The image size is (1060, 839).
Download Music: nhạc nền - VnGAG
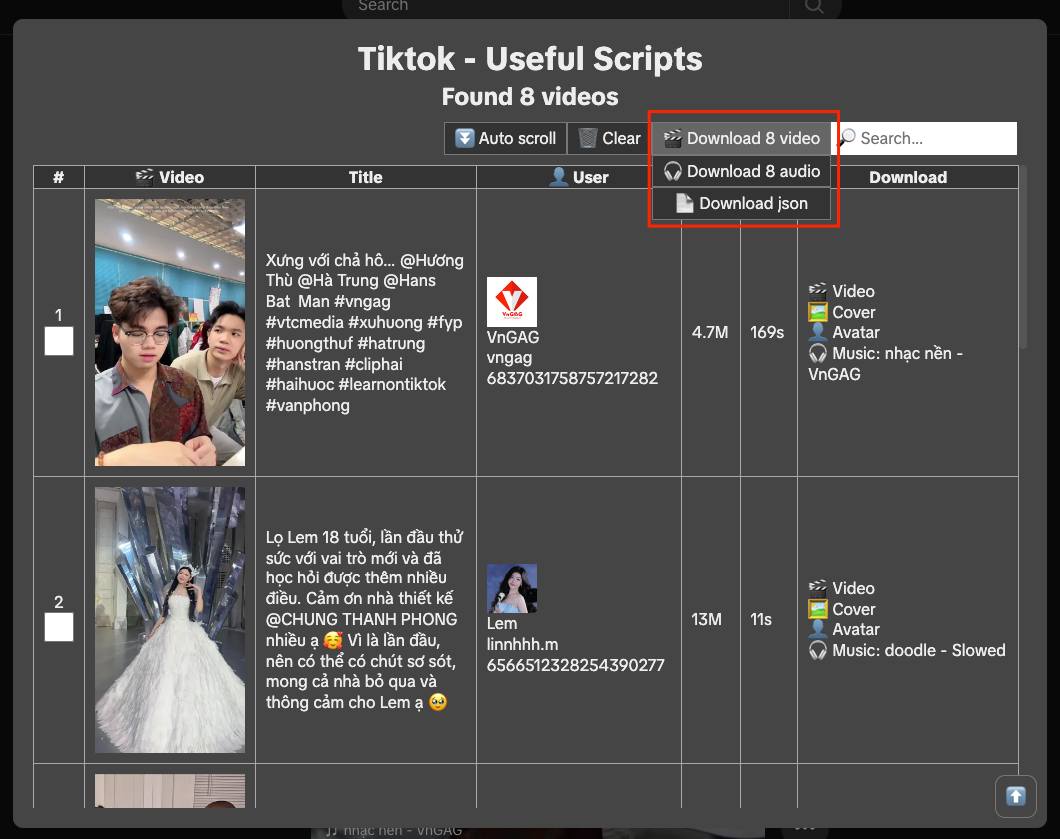tap(886, 364)
